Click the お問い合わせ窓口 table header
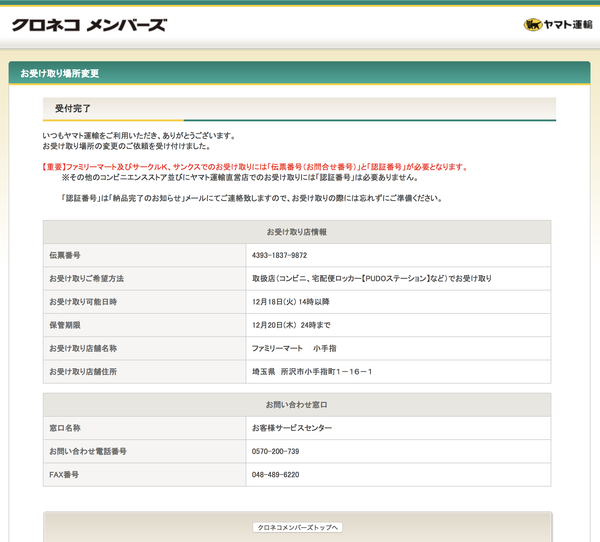Screen dimensions: 600x542 coord(297,405)
